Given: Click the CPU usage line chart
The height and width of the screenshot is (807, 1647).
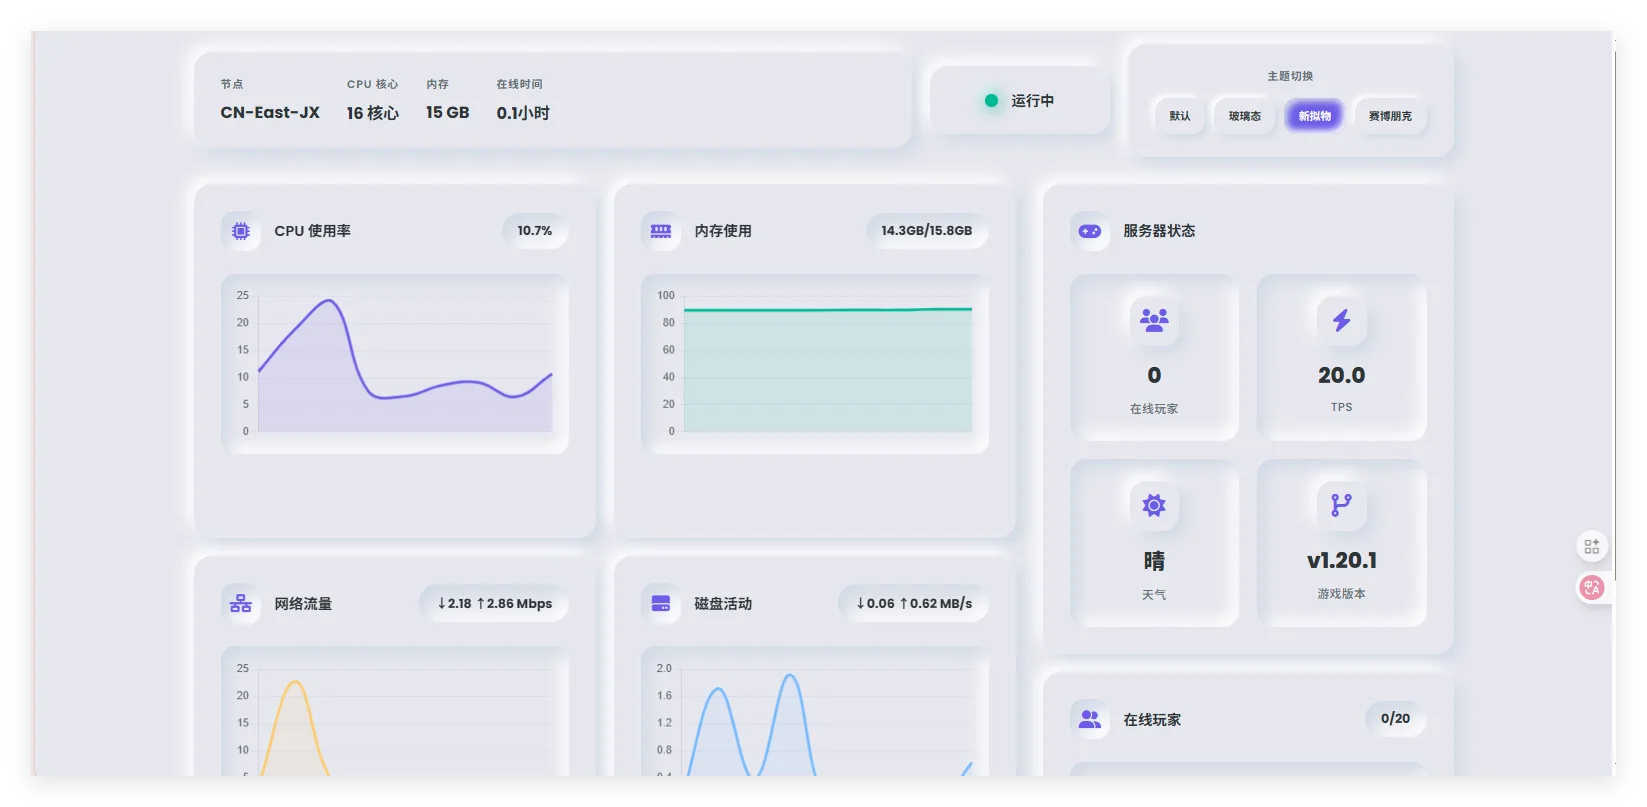Looking at the screenshot, I should 395,364.
